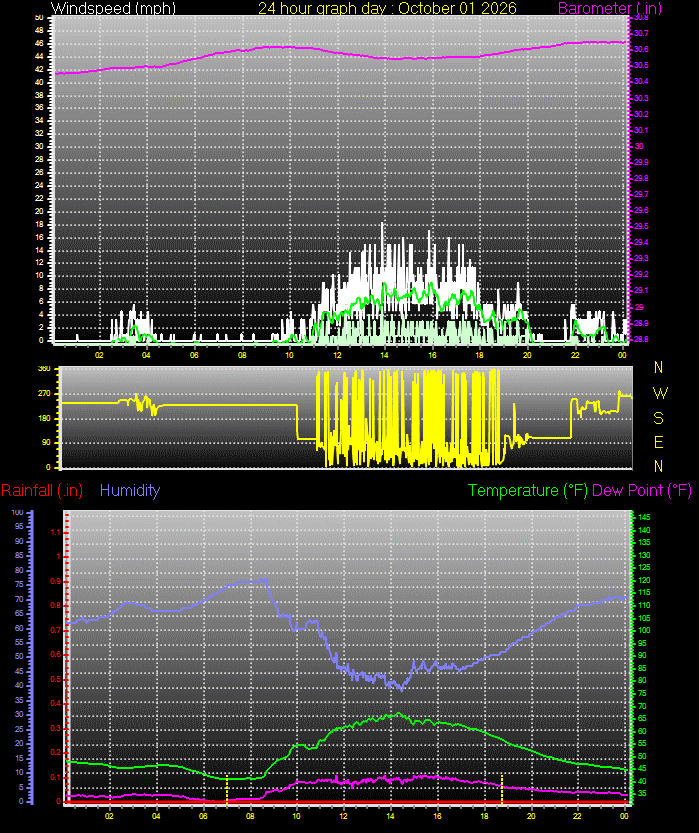Select the '24 hour graph day : October 01 2026' heading

(x=387, y=8)
